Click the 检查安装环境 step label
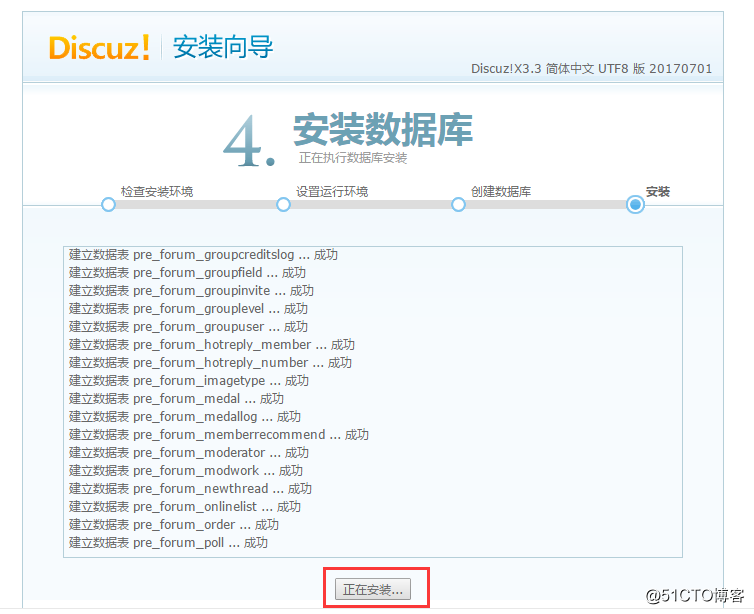 (x=157, y=191)
